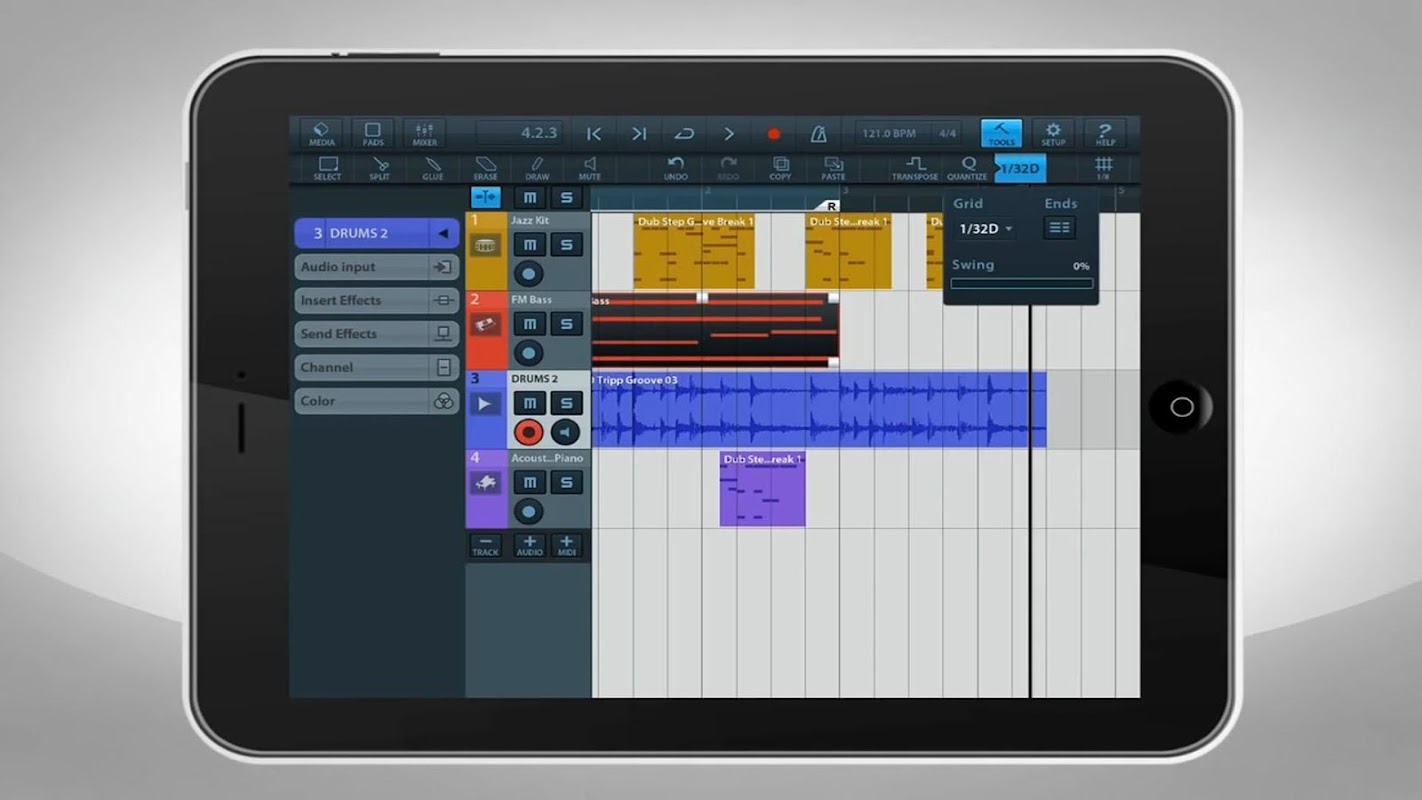This screenshot has width=1422, height=800.
Task: Select the Split scissors tool
Action: tap(380, 168)
